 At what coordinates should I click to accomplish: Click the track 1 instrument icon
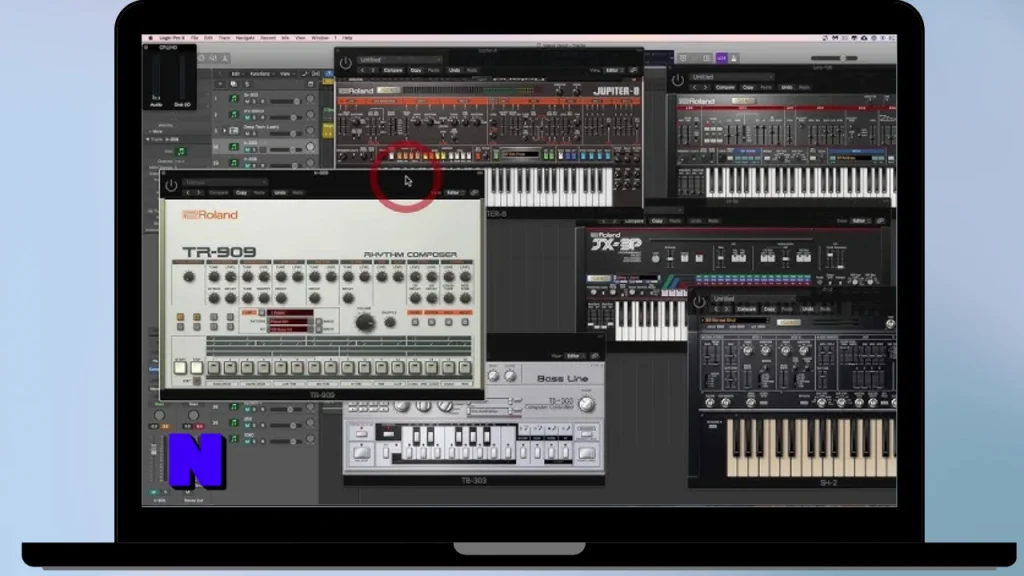(234, 99)
